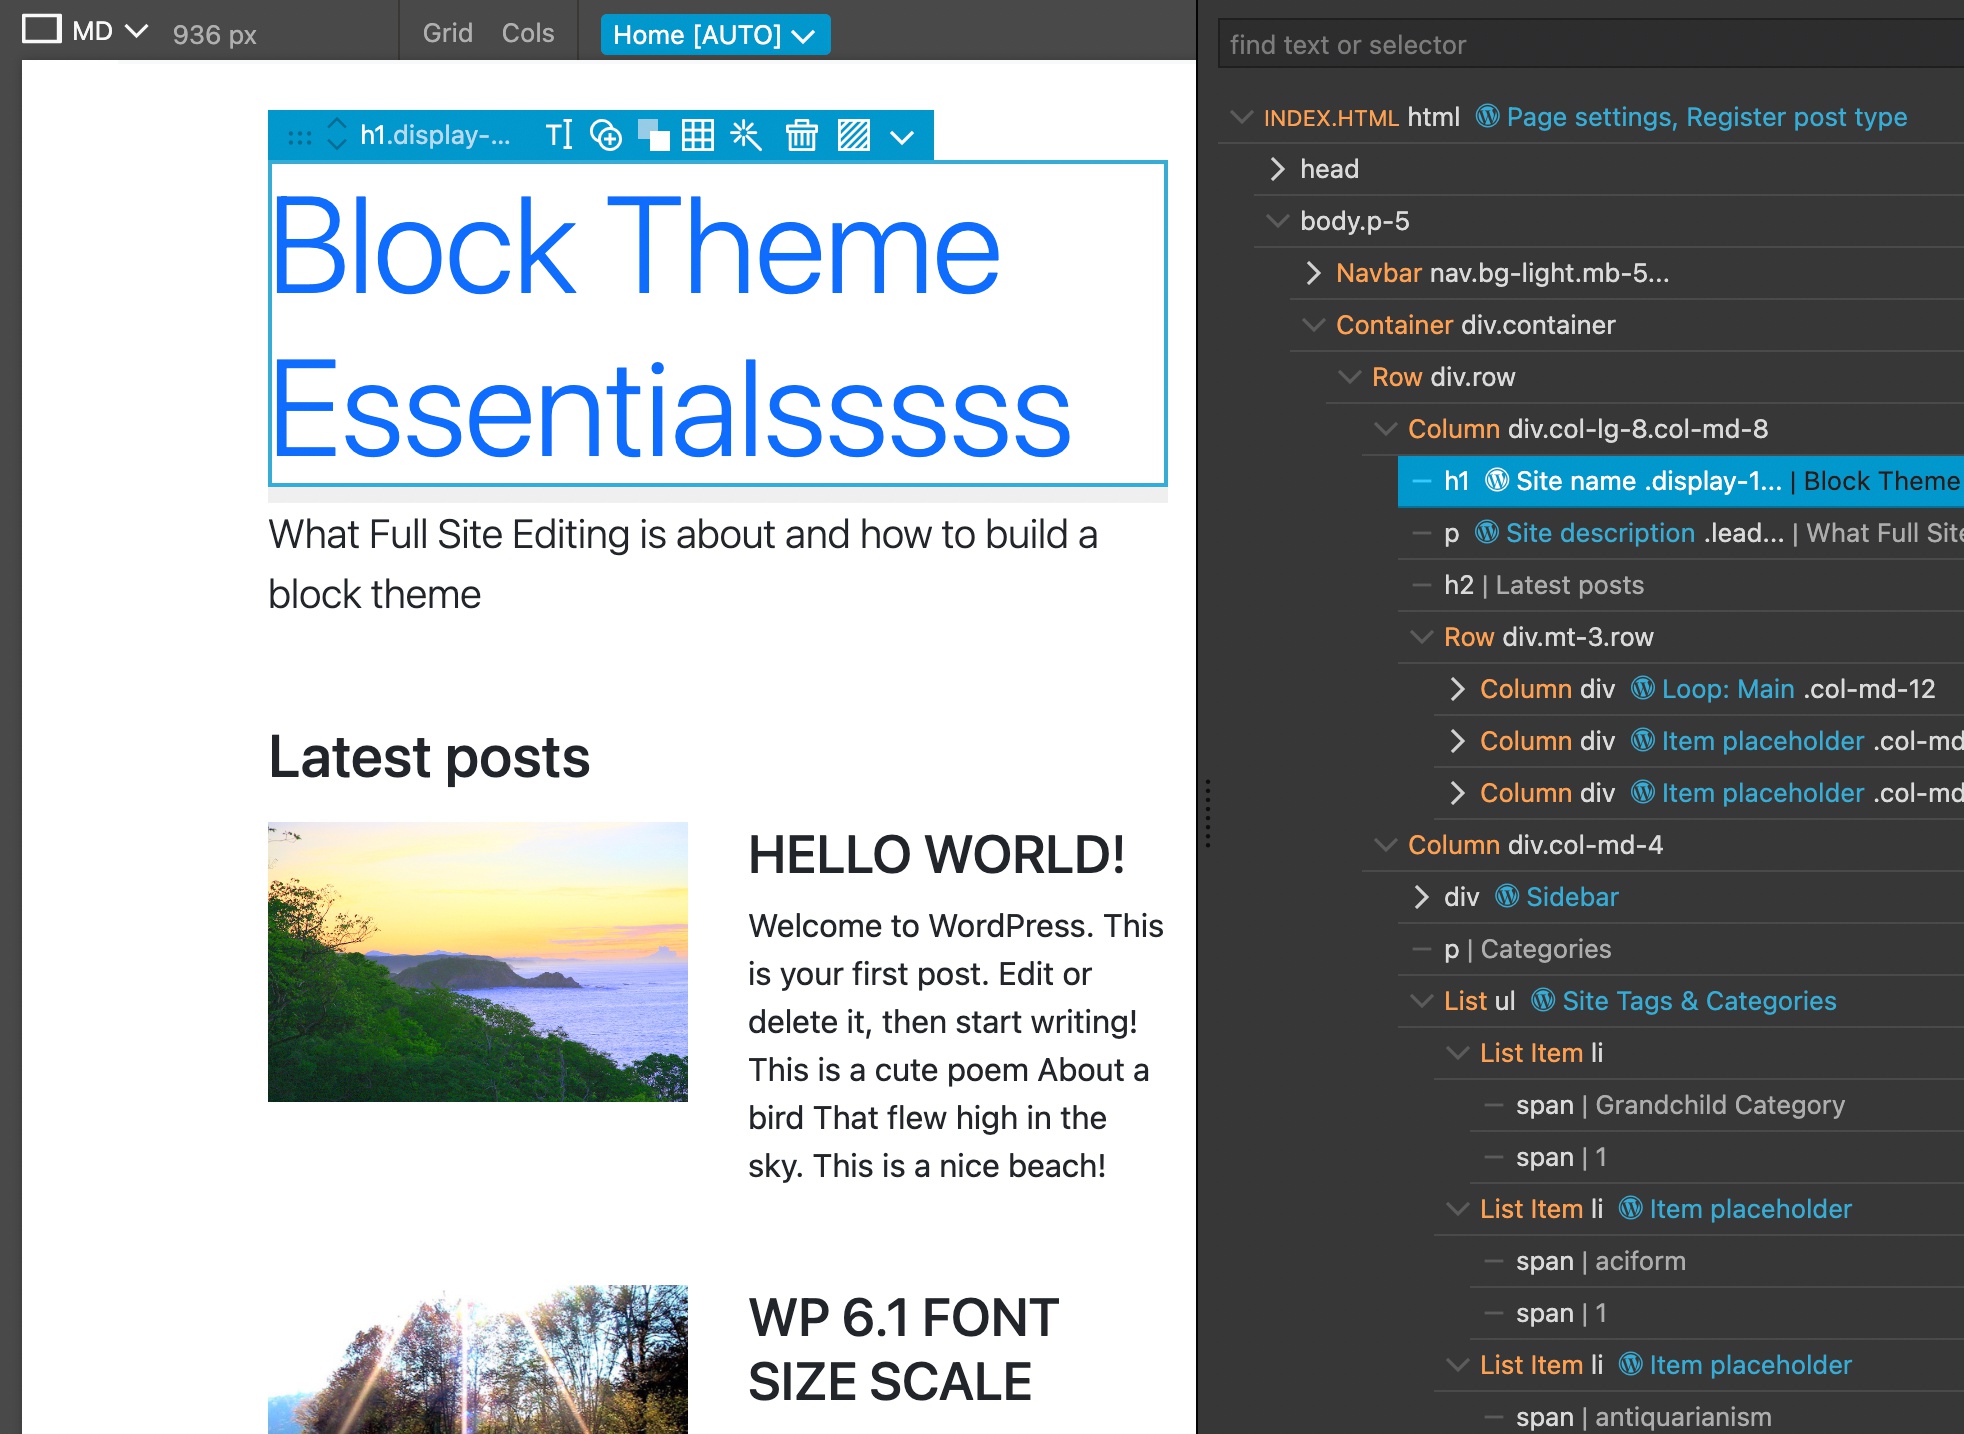Delete selected h1 with the trash icon

coord(801,135)
